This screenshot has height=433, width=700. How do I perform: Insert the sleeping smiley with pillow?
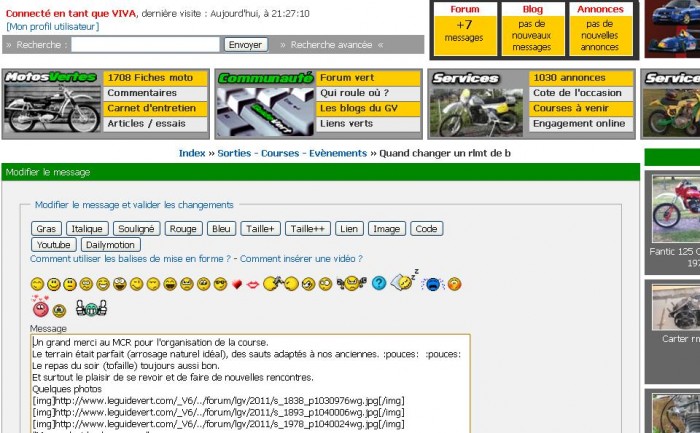tap(404, 280)
